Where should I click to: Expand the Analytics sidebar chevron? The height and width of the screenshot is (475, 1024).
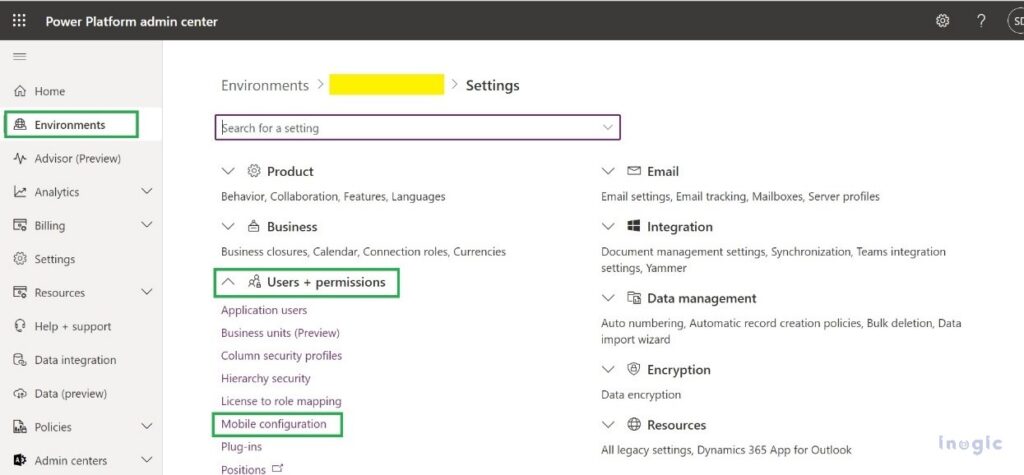(147, 192)
